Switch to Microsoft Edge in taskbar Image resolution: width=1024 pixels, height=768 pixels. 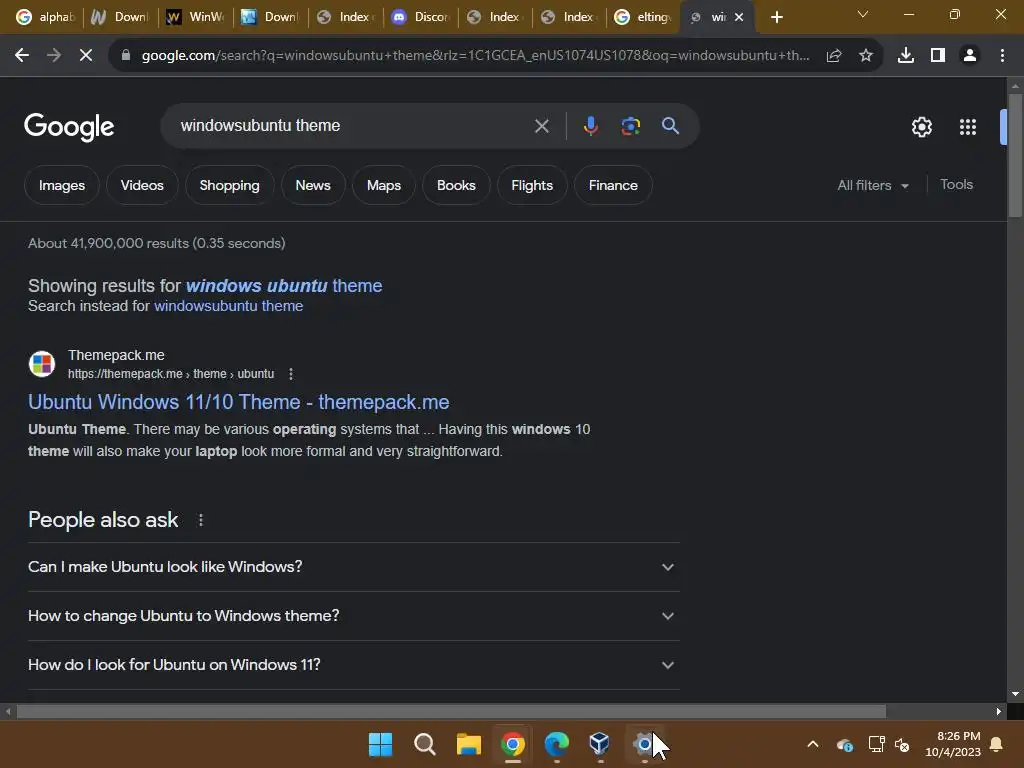[556, 744]
